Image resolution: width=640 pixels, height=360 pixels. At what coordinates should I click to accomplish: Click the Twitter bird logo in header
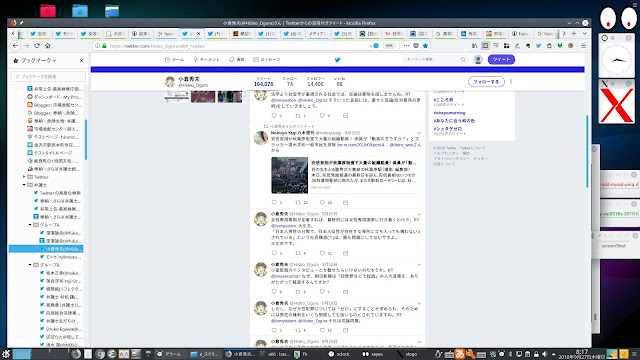[338, 60]
